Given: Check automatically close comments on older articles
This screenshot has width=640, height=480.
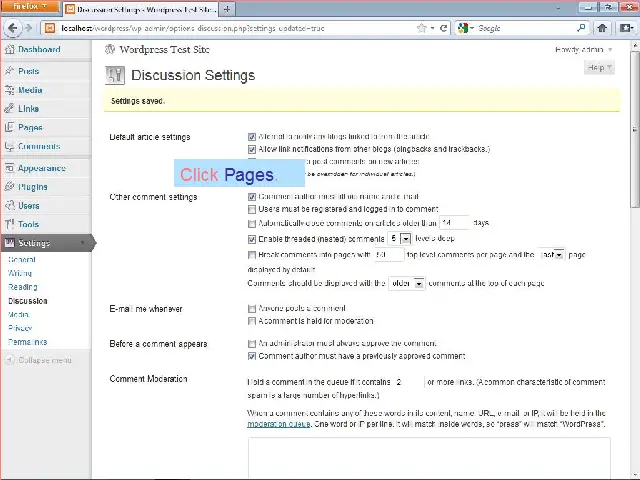Looking at the screenshot, I should (252, 224).
